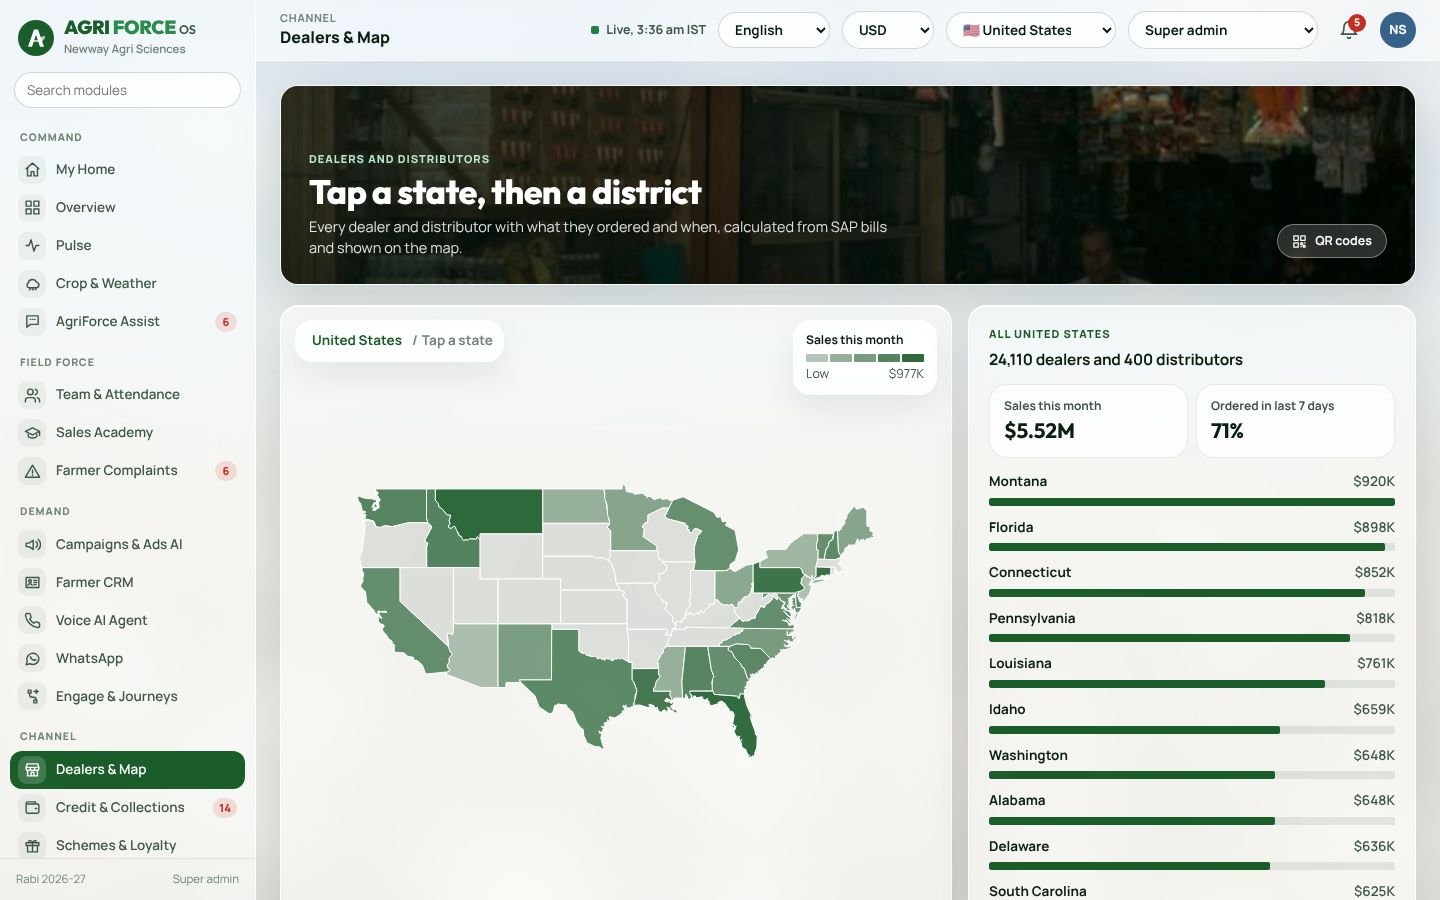The height and width of the screenshot is (900, 1440).
Task: Click South Carolina row label
Action: (x=1037, y=891)
